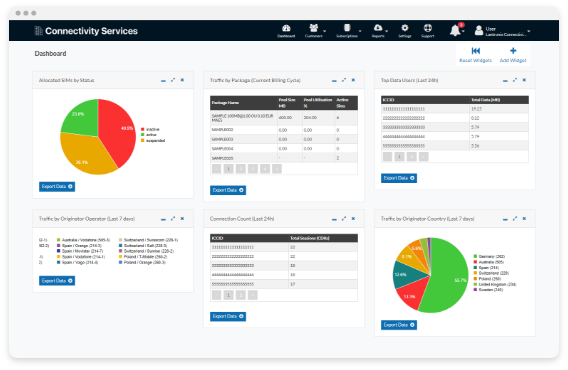Image resolution: width=568 pixels, height=370 pixels.
Task: Export data from Traffic by Originator Operator
Action: (x=57, y=281)
